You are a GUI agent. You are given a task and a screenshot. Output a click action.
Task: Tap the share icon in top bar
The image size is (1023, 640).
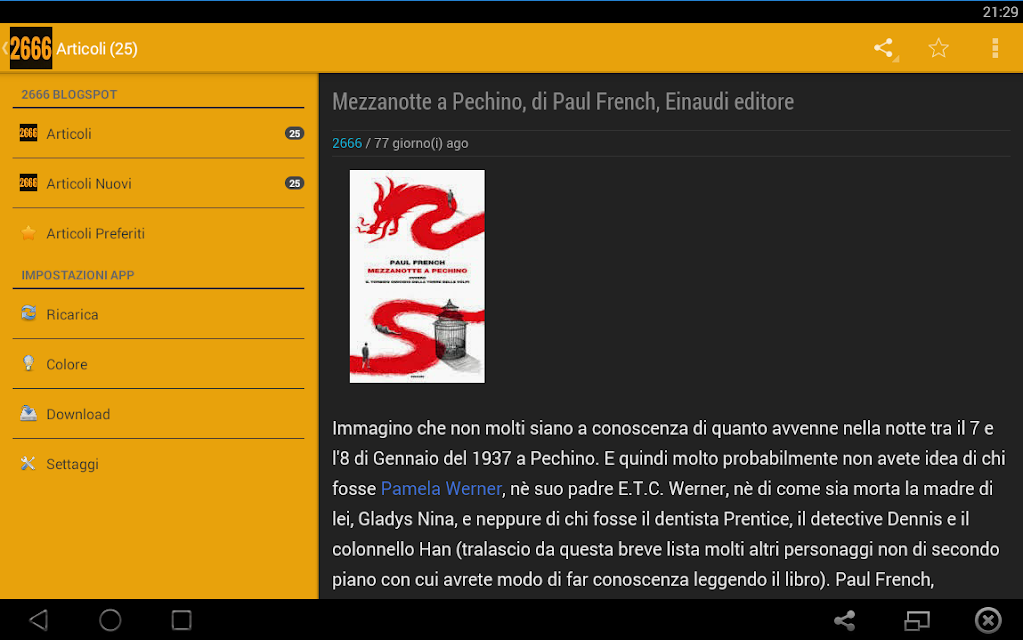884,48
